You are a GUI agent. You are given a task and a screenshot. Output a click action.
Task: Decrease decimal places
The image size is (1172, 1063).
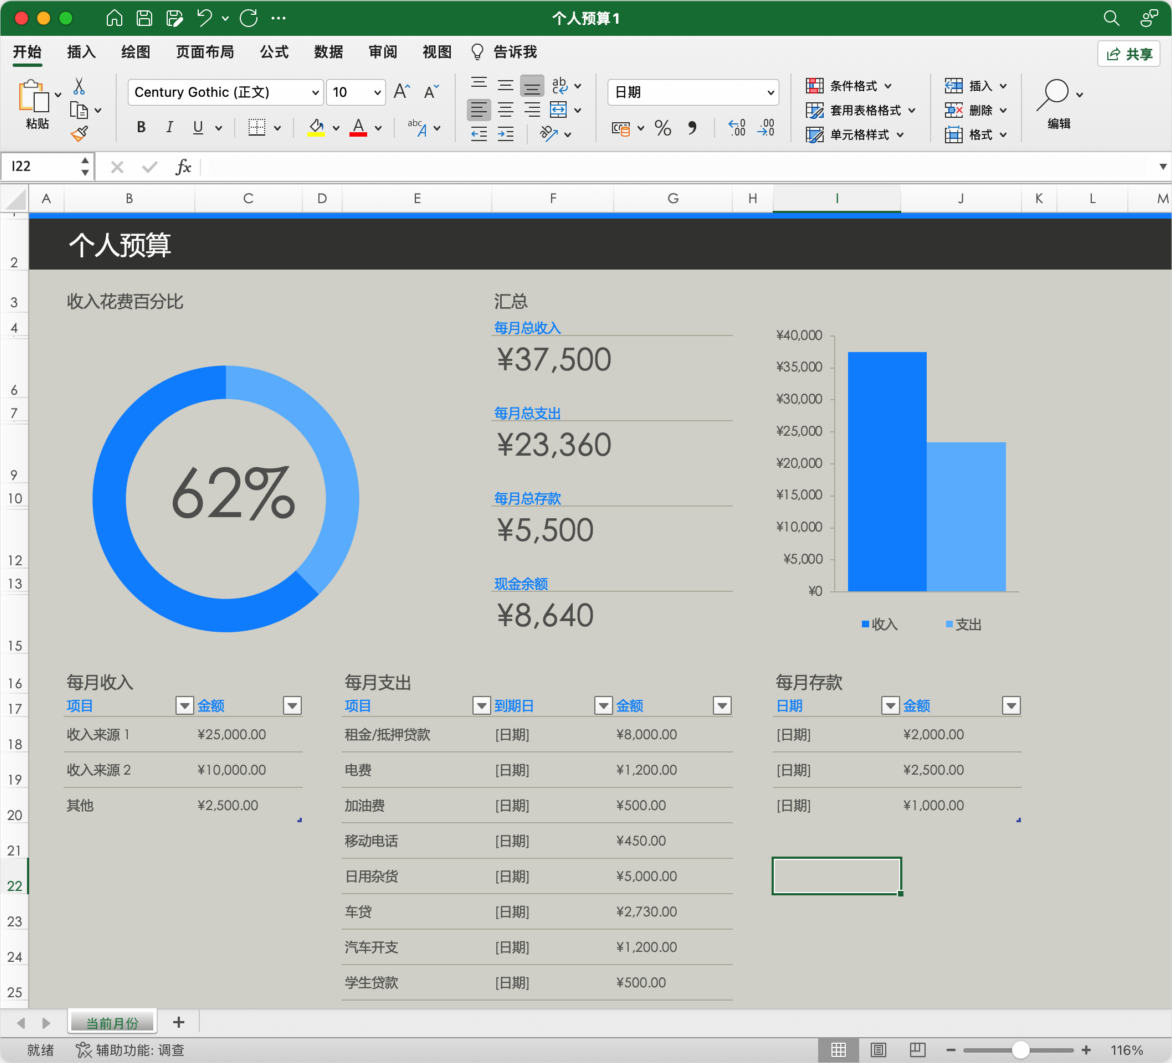(x=766, y=128)
